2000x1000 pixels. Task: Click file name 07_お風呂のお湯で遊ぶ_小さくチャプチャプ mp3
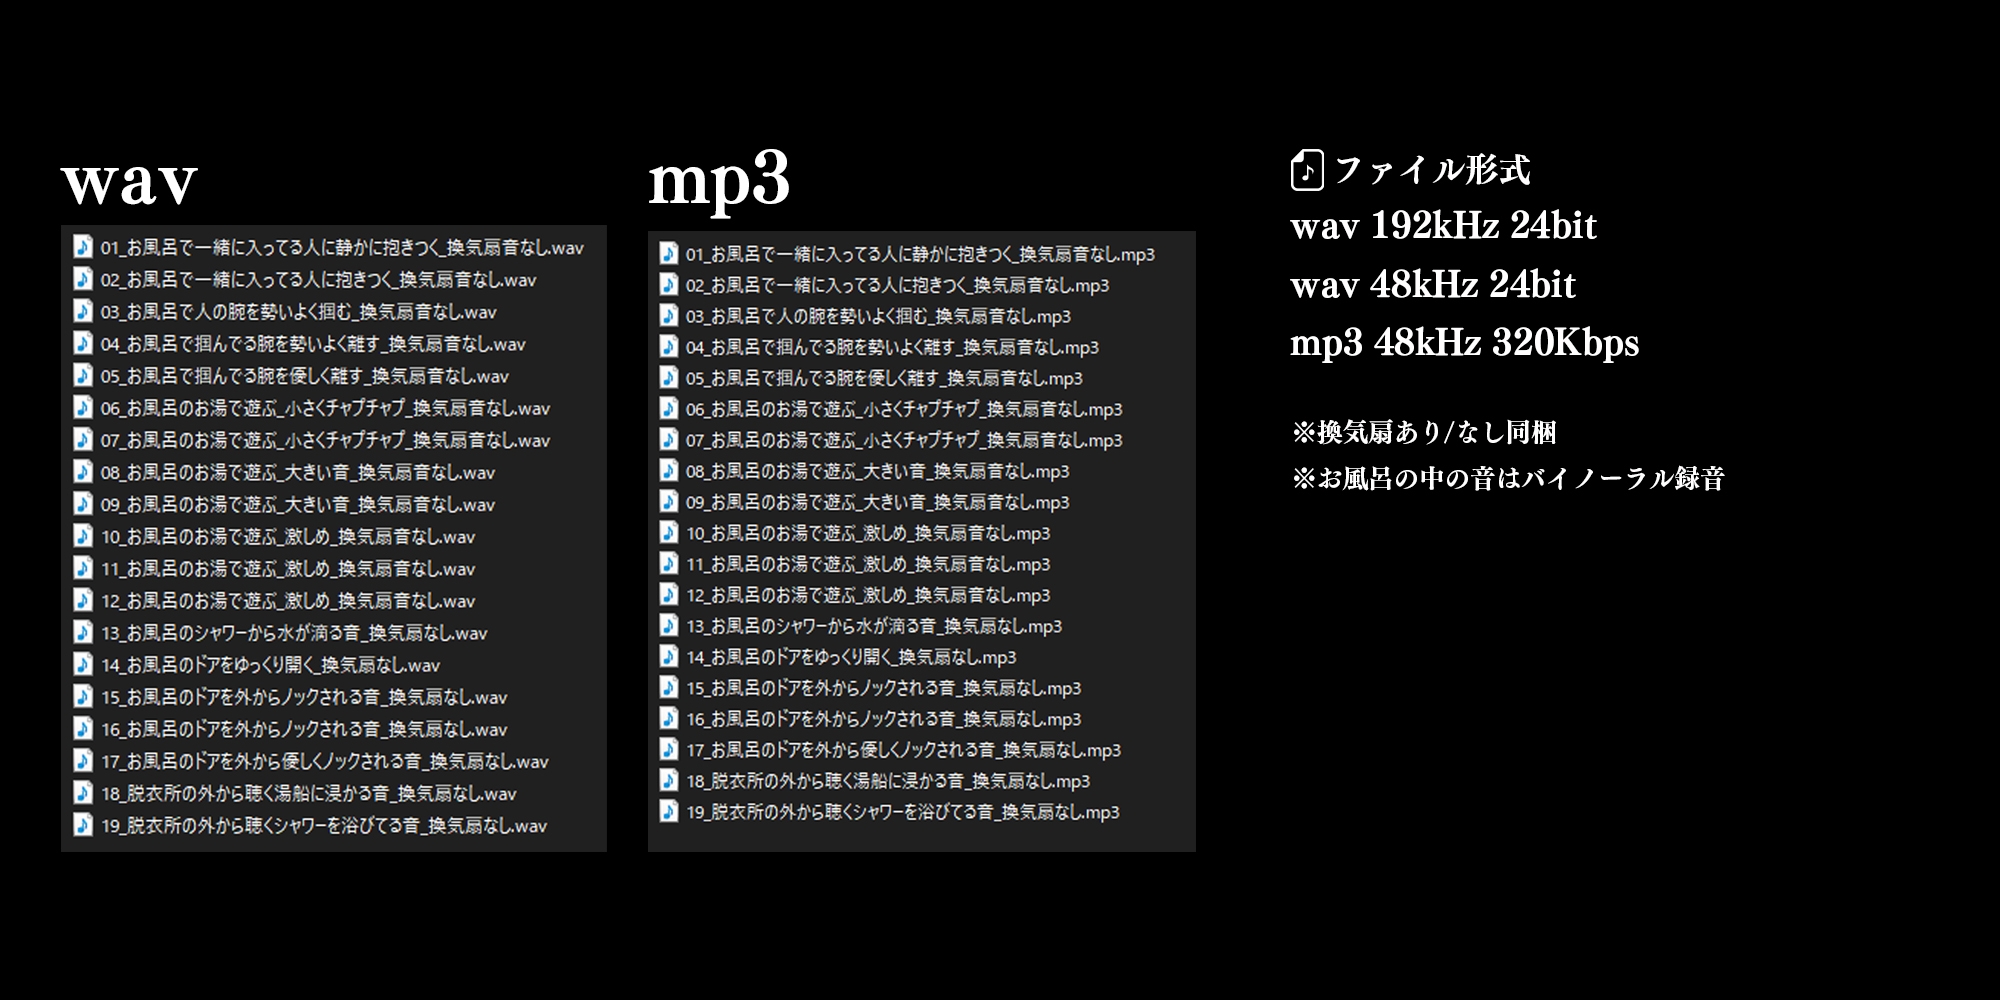point(904,440)
